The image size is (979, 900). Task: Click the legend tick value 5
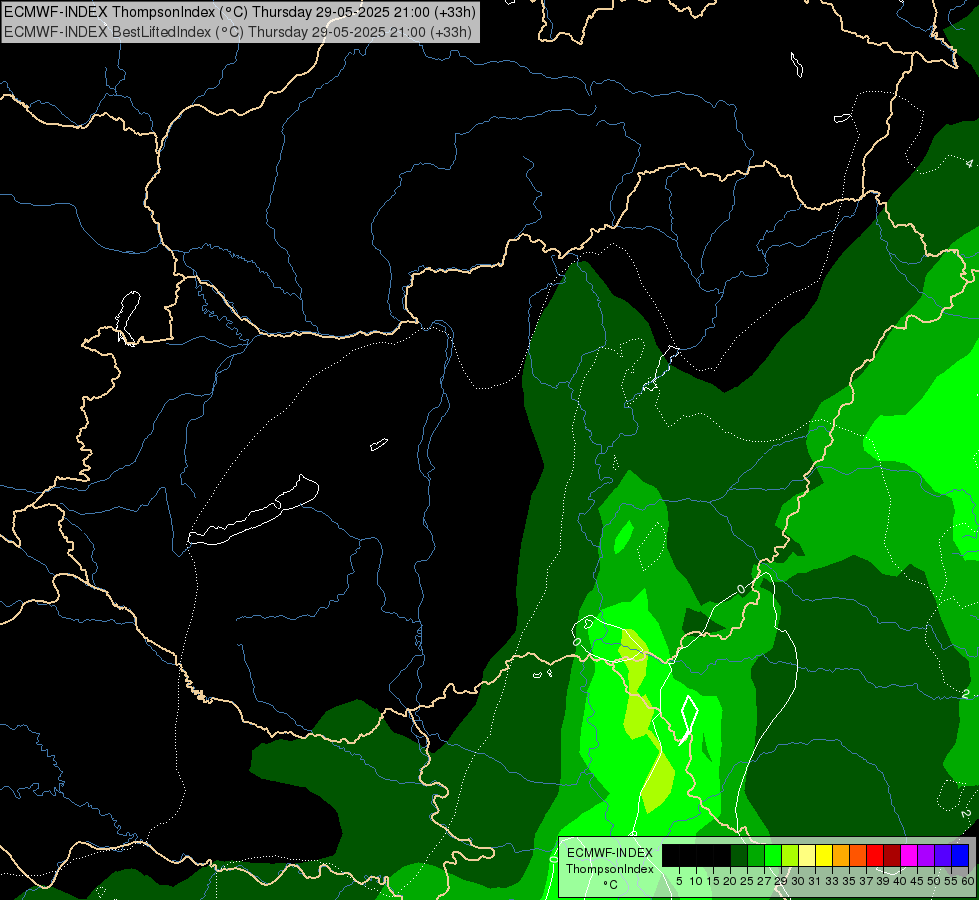(x=679, y=881)
